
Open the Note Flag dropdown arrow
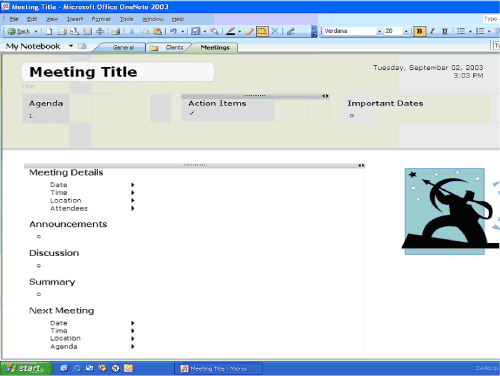click(205, 32)
